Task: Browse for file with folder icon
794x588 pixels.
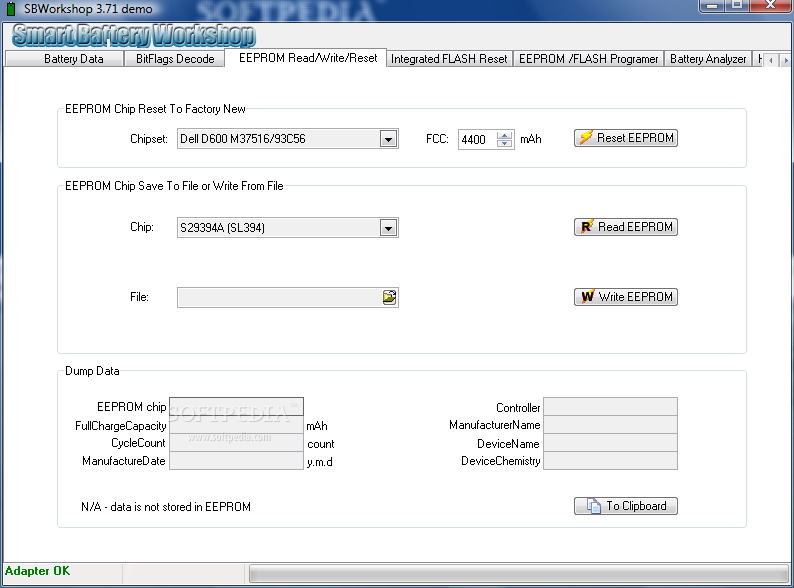Action: point(389,297)
